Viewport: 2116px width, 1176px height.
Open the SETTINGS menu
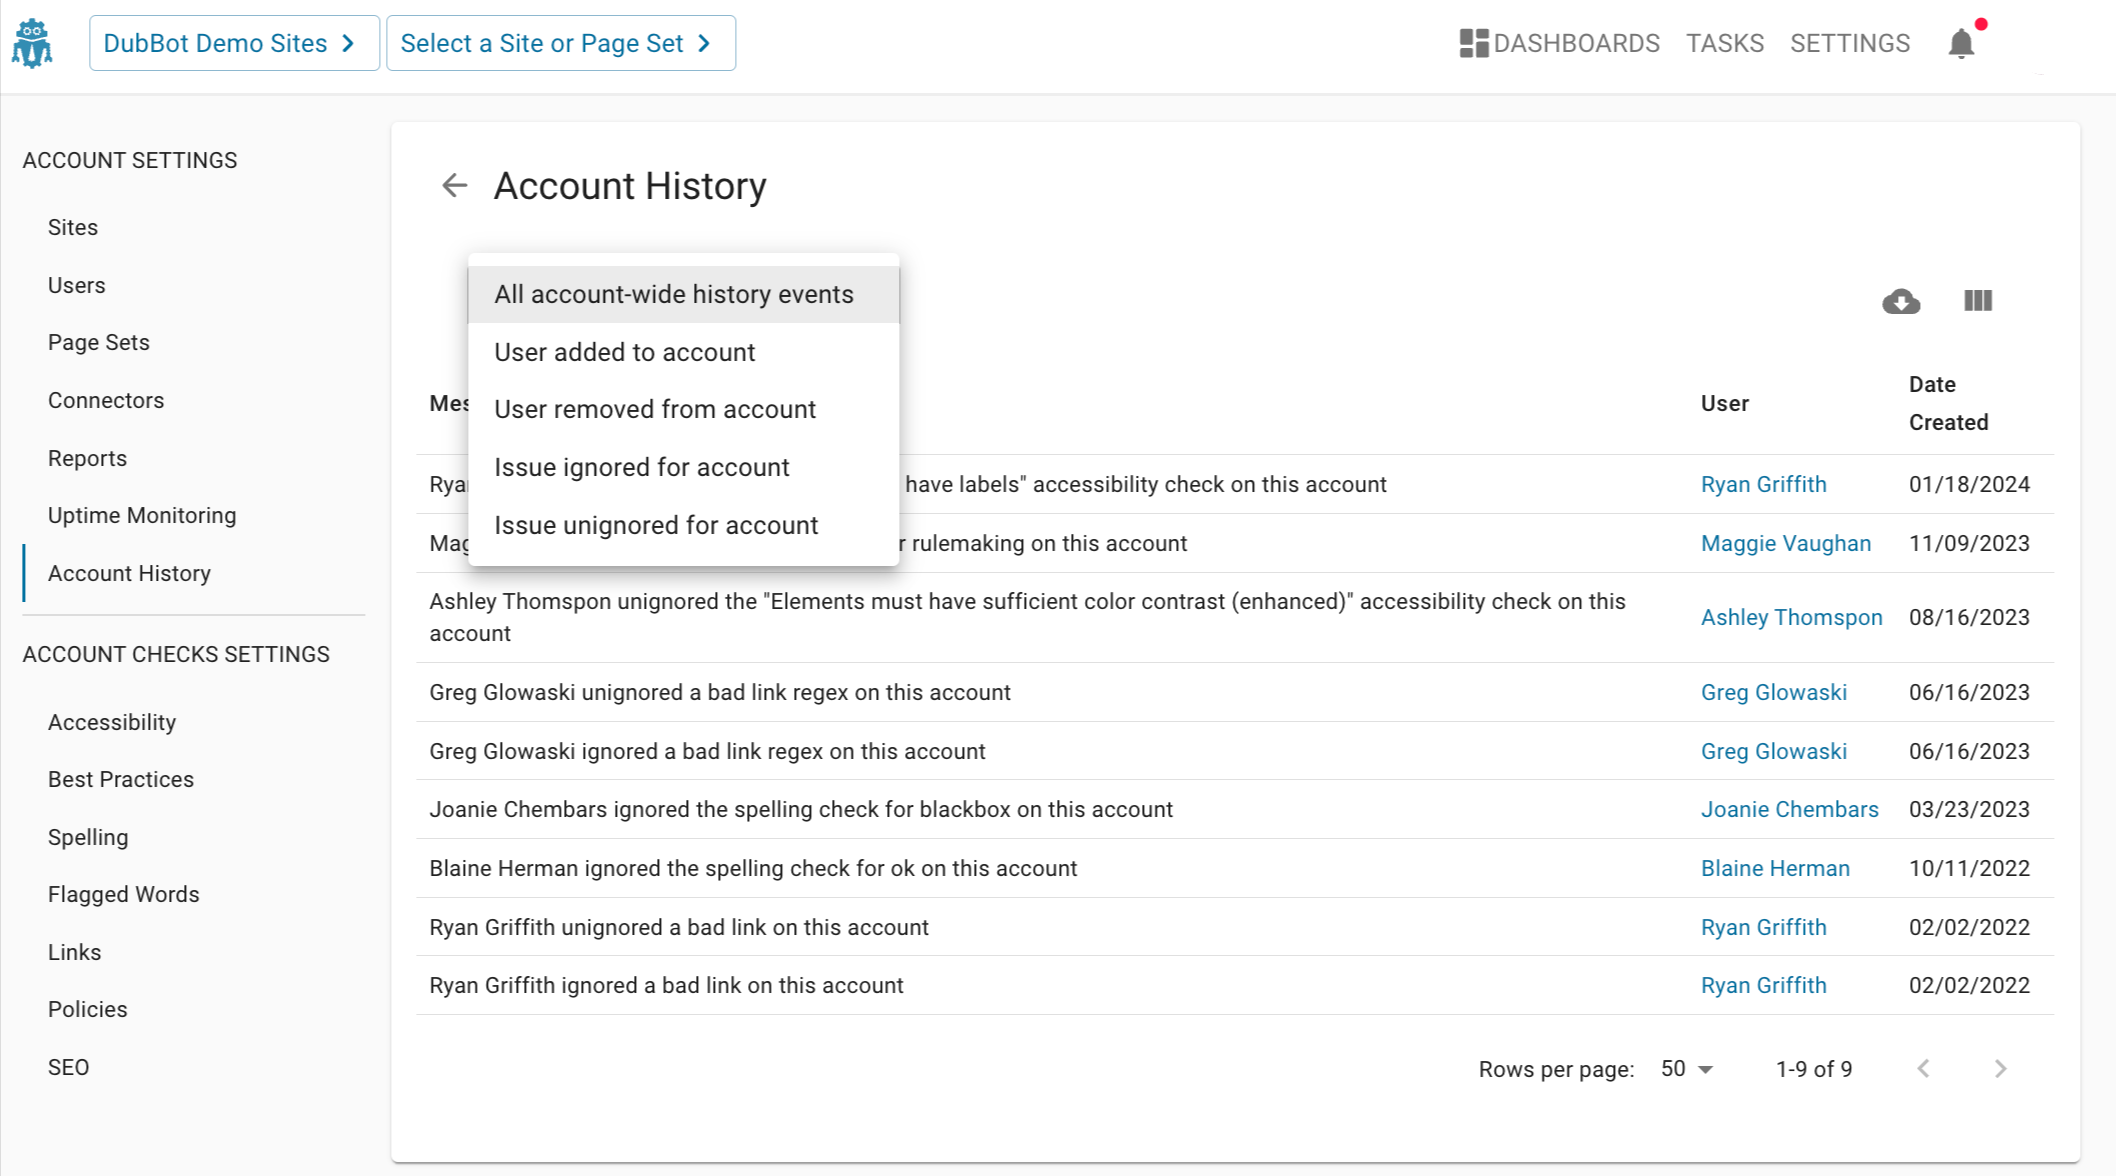click(x=1850, y=42)
